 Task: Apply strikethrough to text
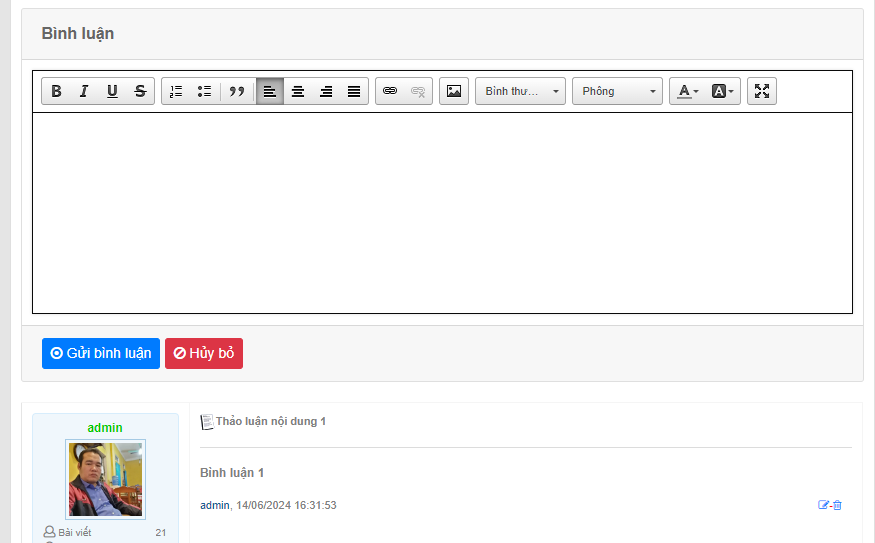(140, 91)
